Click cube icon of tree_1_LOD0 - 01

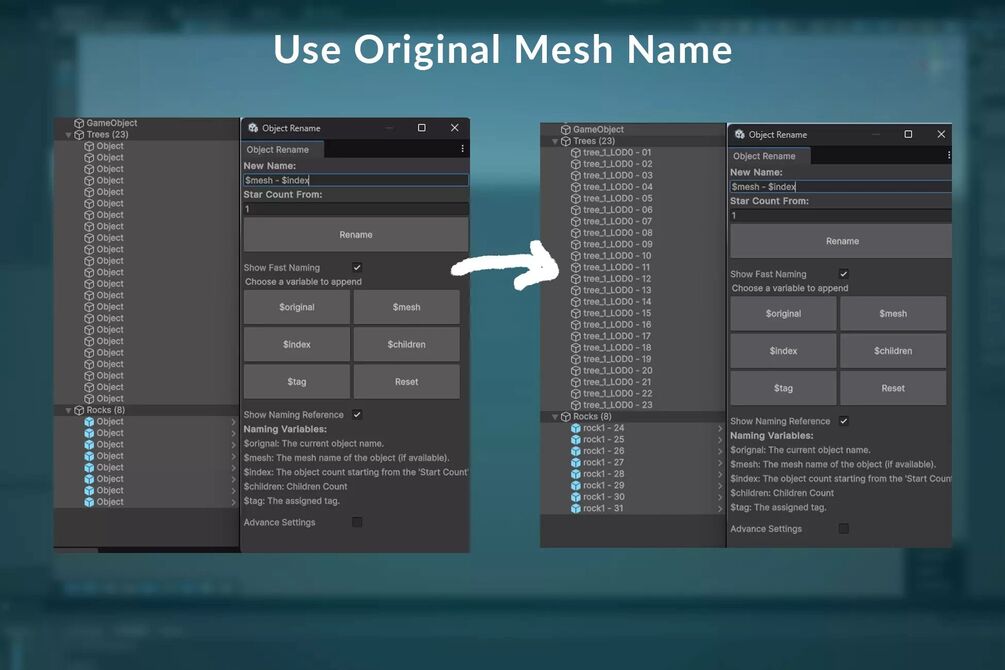[x=576, y=153]
